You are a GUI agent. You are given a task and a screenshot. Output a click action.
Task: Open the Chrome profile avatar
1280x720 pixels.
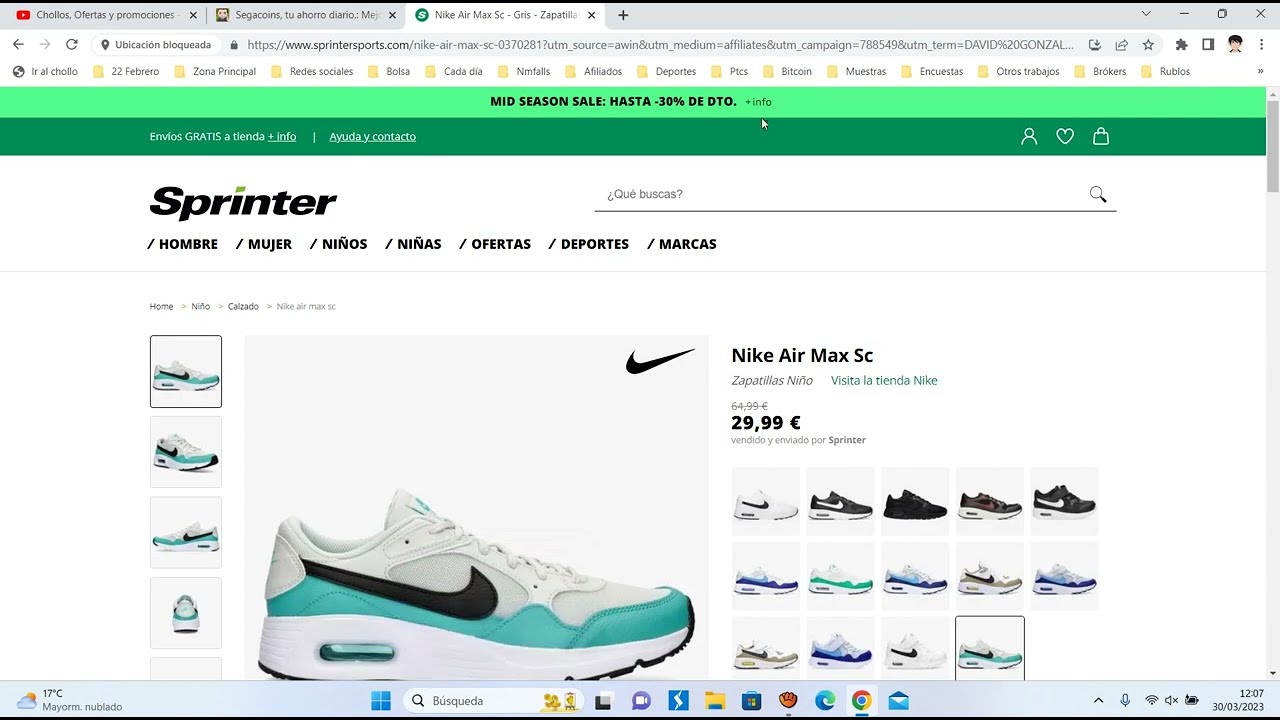coord(1235,44)
